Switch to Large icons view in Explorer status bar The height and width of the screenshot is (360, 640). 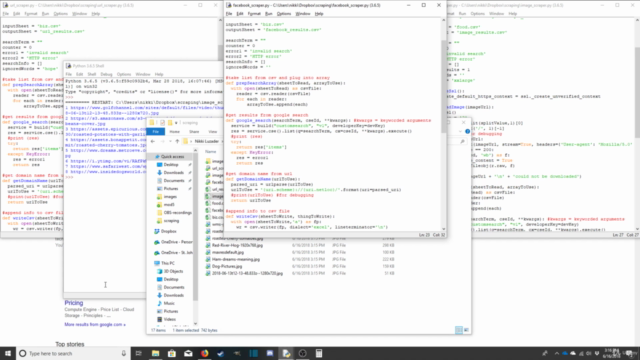(466, 330)
